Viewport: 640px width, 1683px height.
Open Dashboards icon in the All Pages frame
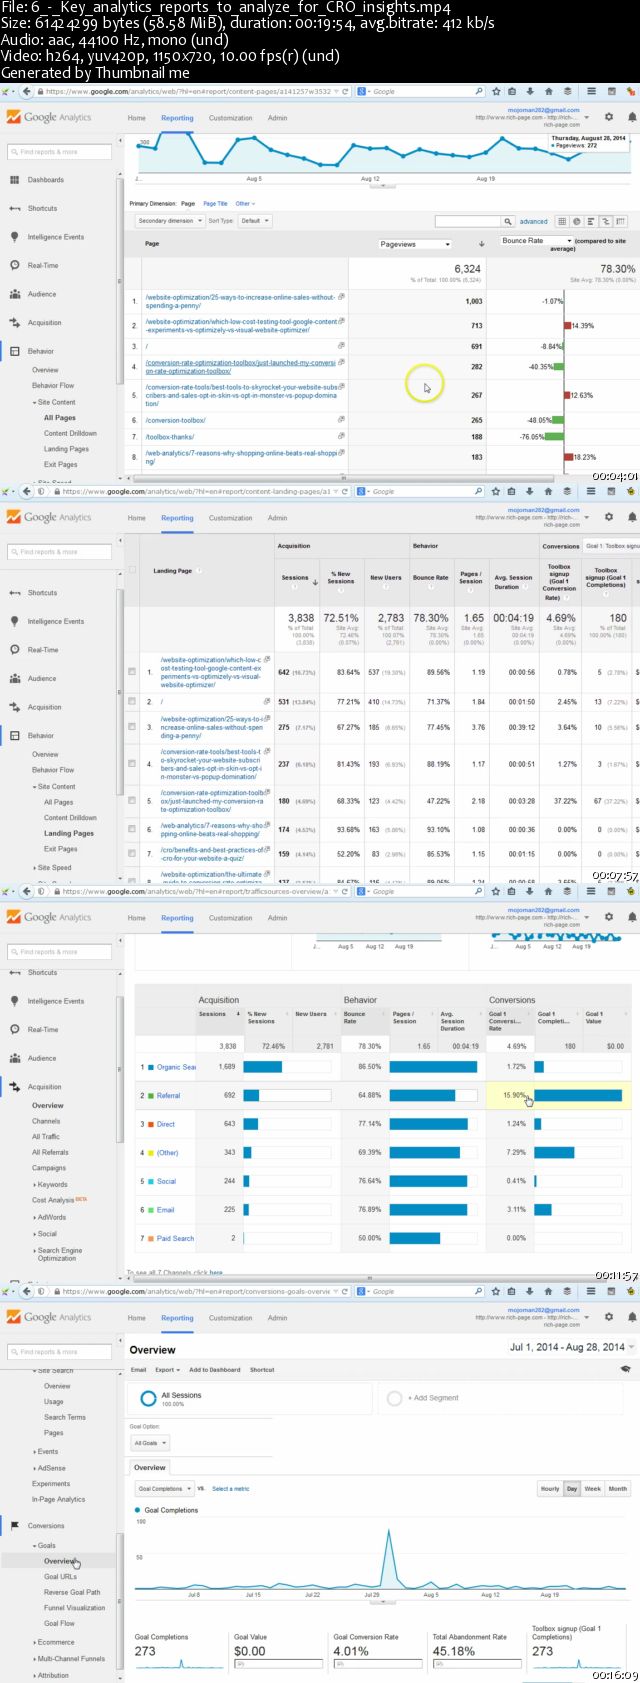(14, 180)
